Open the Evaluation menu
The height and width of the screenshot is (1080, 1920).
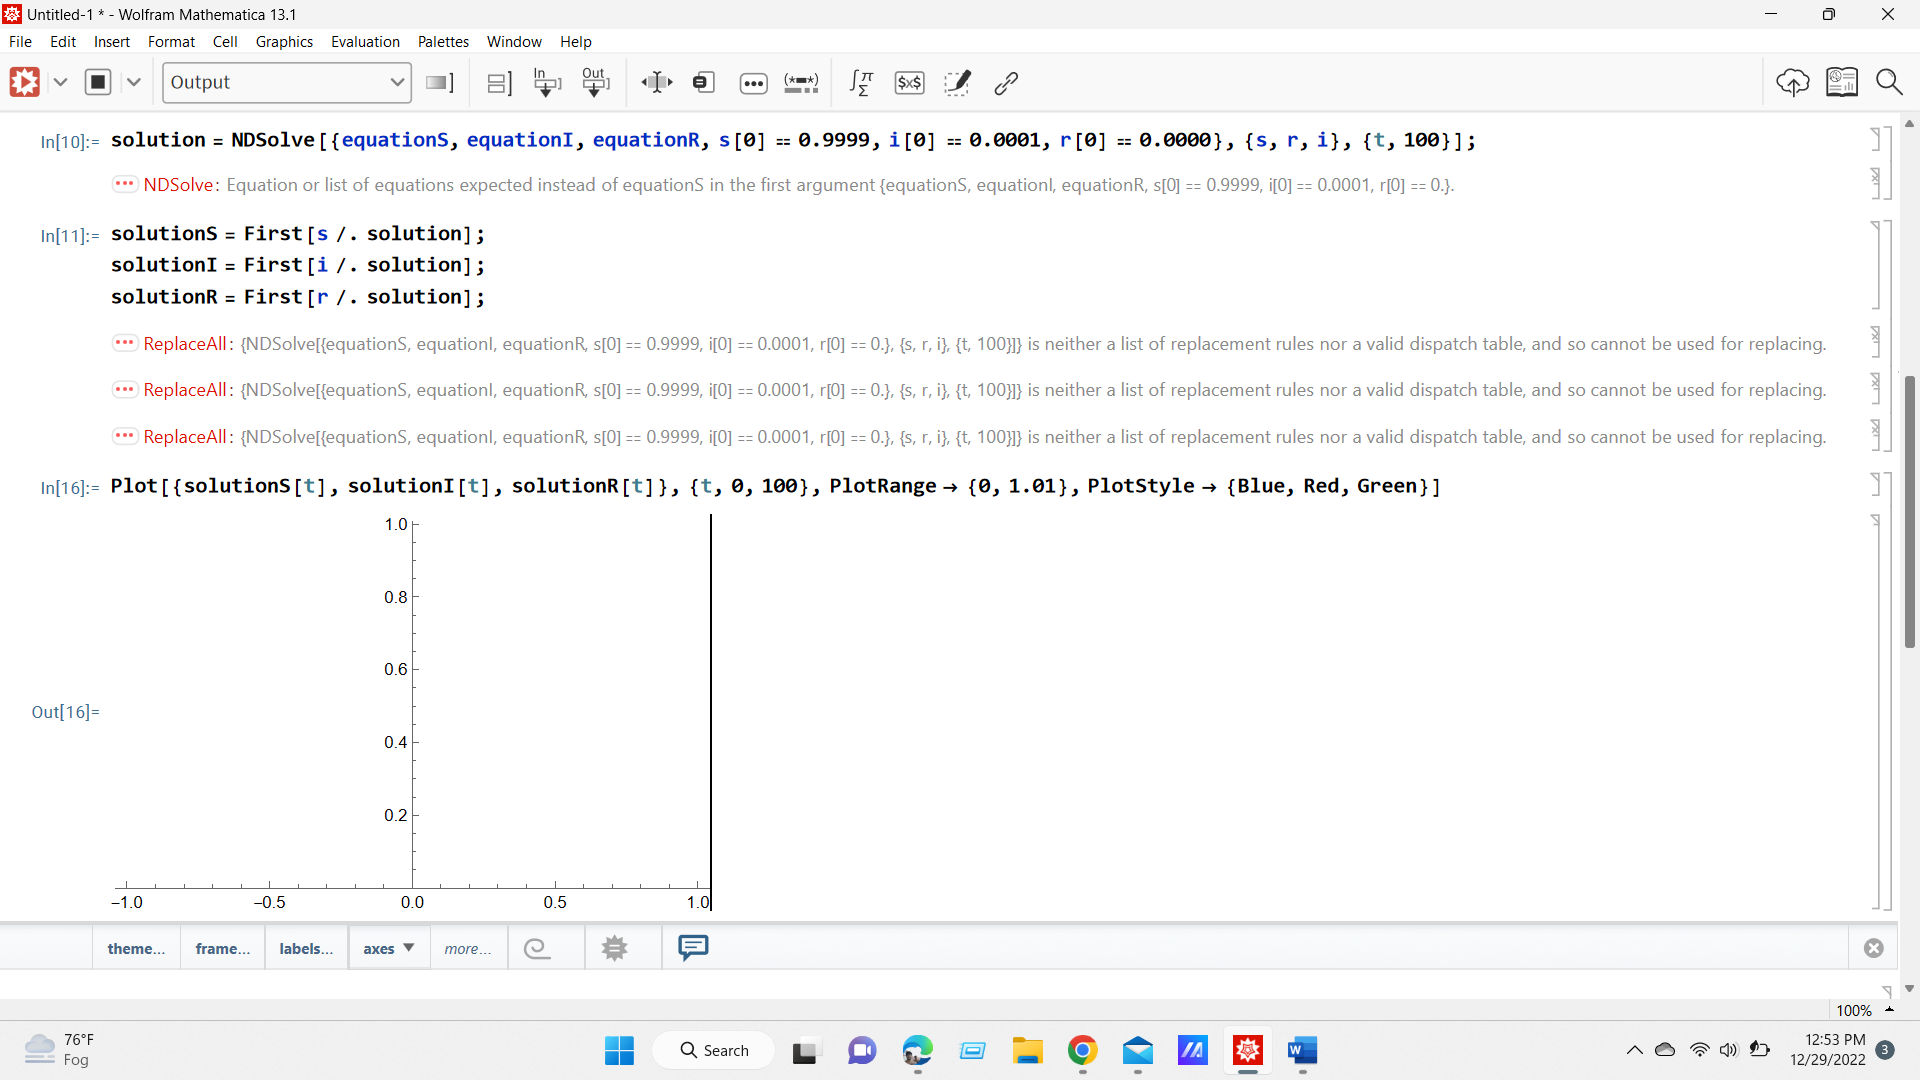[365, 41]
